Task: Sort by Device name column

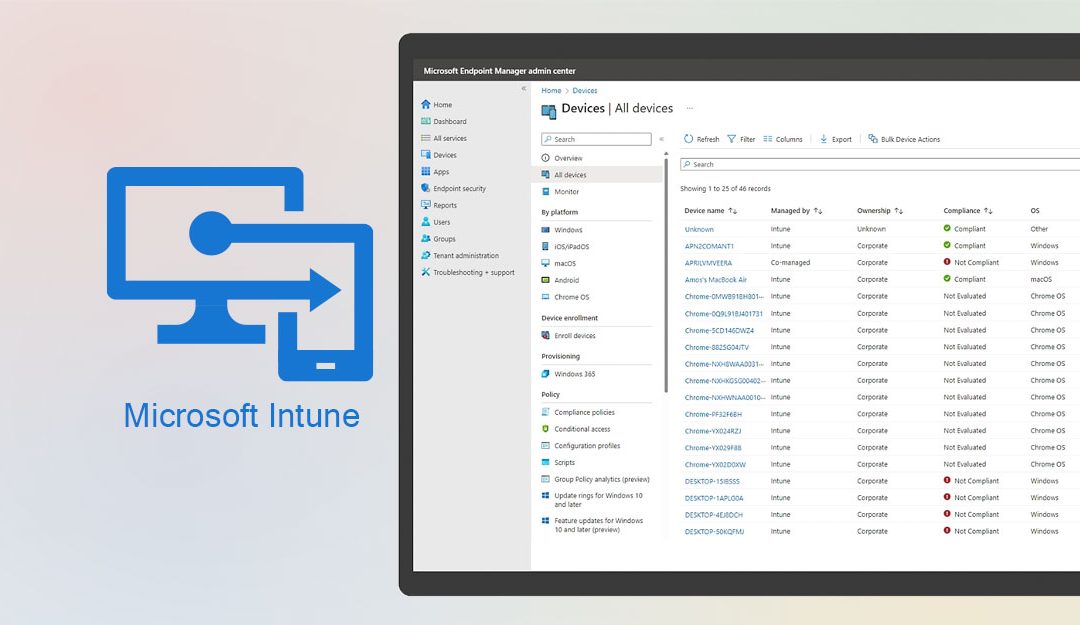Action: pyautogui.click(x=711, y=211)
